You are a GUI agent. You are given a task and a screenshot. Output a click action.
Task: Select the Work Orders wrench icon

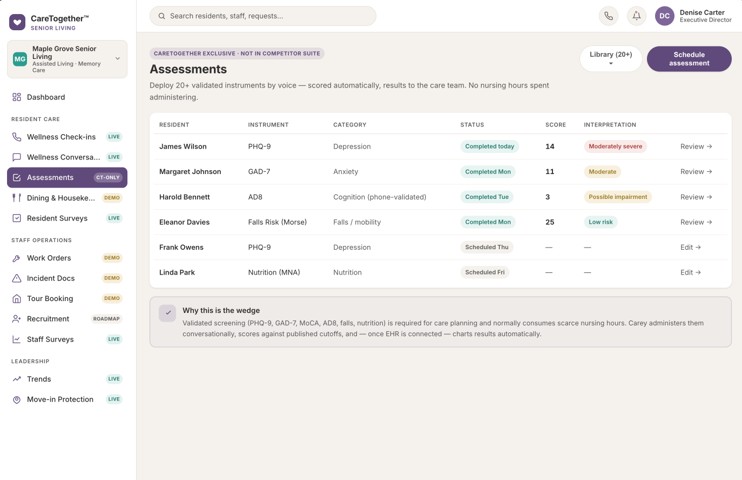pos(17,258)
